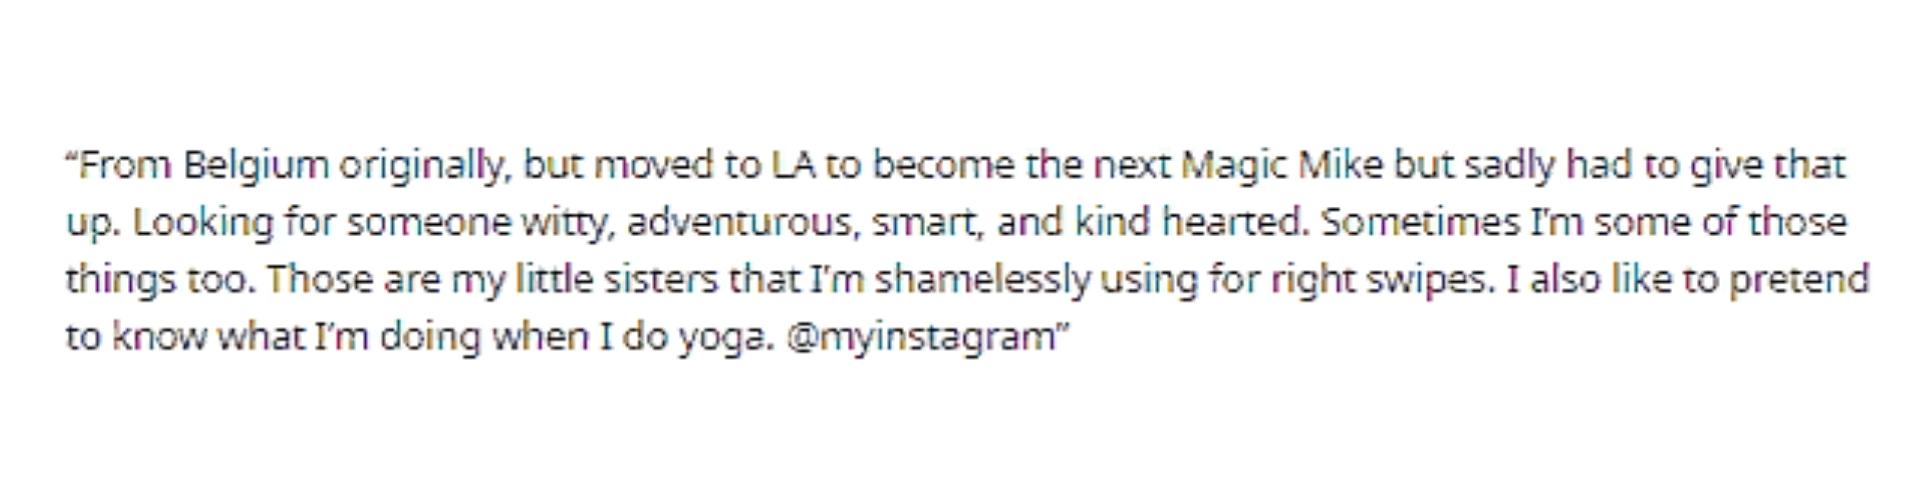Click the @myinstagram handle
Image resolution: width=1920 pixels, height=500 pixels.
920,337
